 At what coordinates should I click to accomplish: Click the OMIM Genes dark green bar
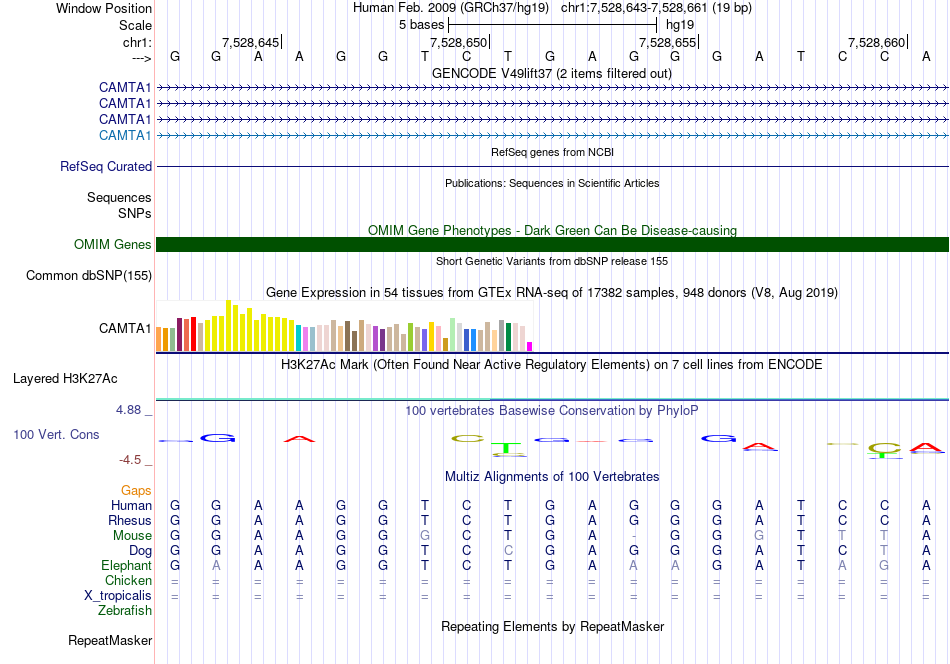(552, 244)
